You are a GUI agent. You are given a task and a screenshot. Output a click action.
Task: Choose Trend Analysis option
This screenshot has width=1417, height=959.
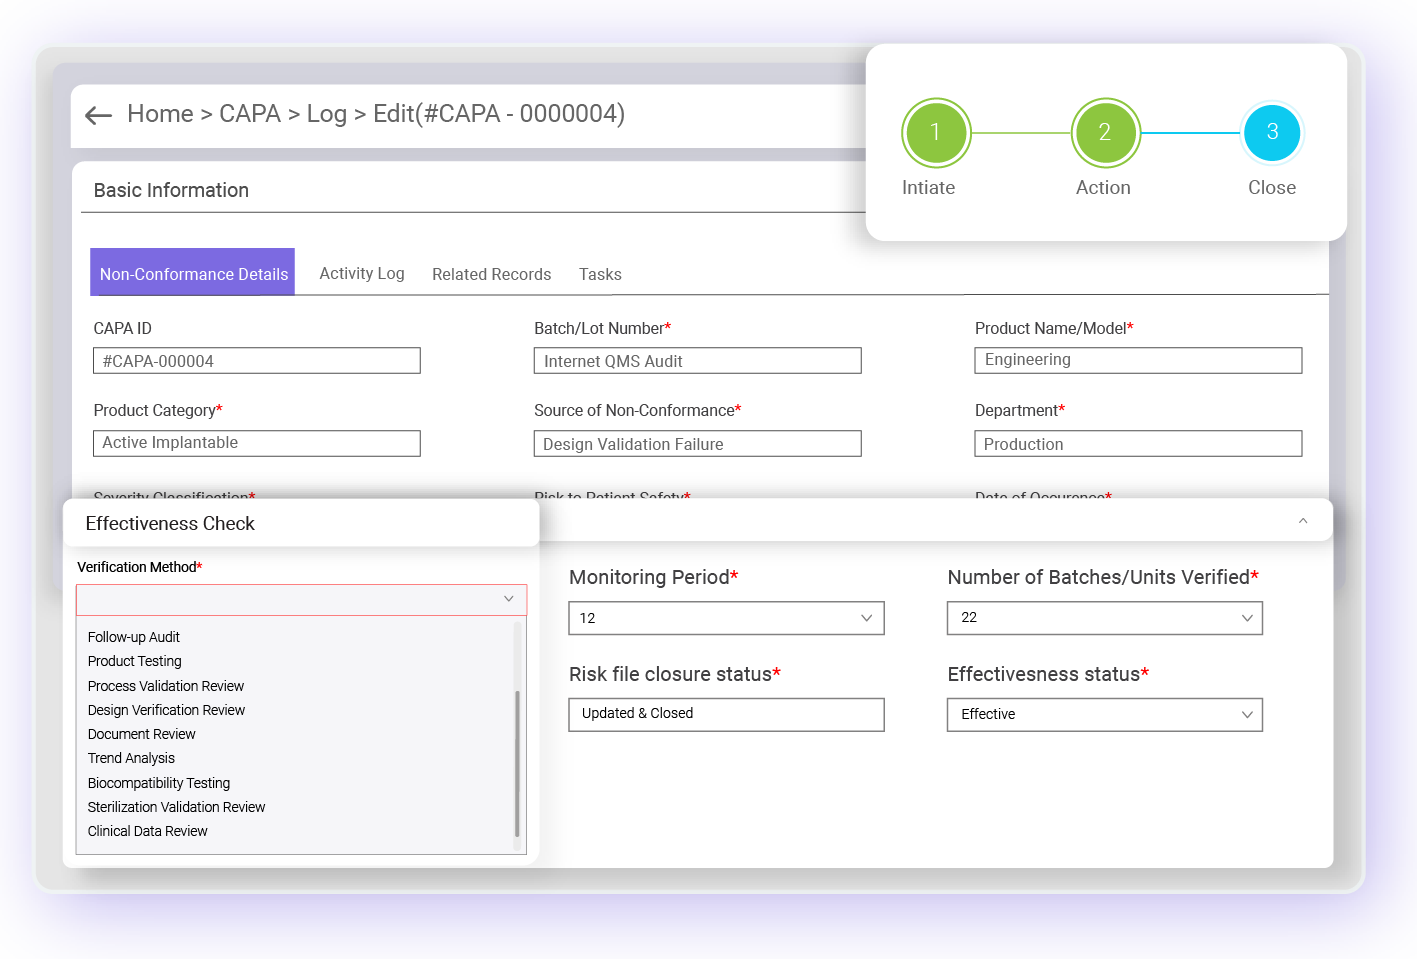click(131, 758)
